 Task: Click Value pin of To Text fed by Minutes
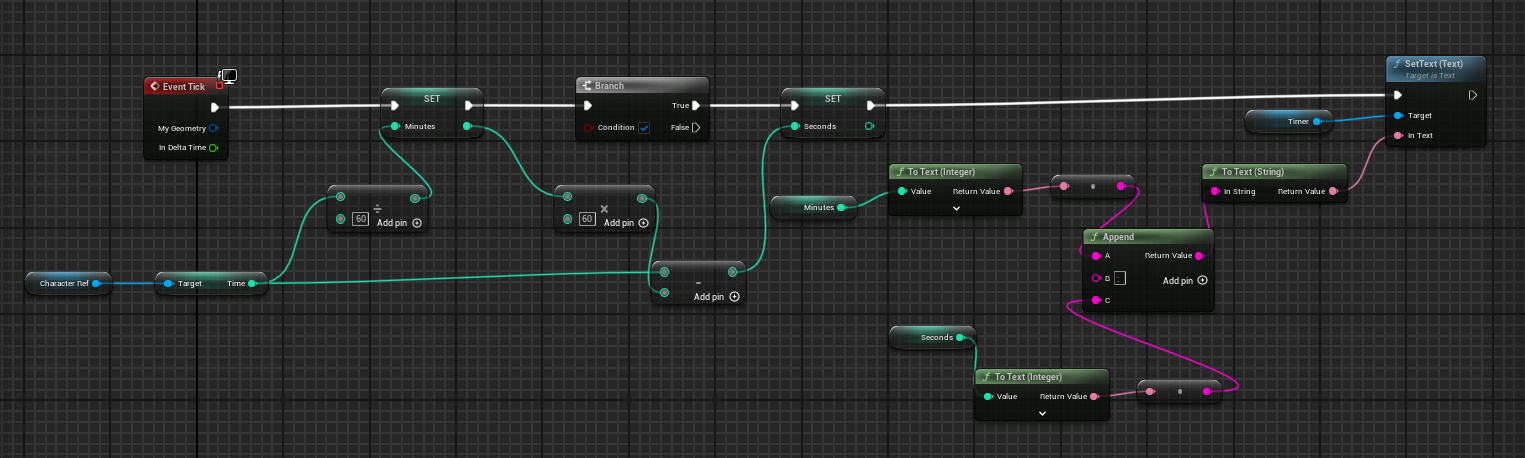(902, 191)
